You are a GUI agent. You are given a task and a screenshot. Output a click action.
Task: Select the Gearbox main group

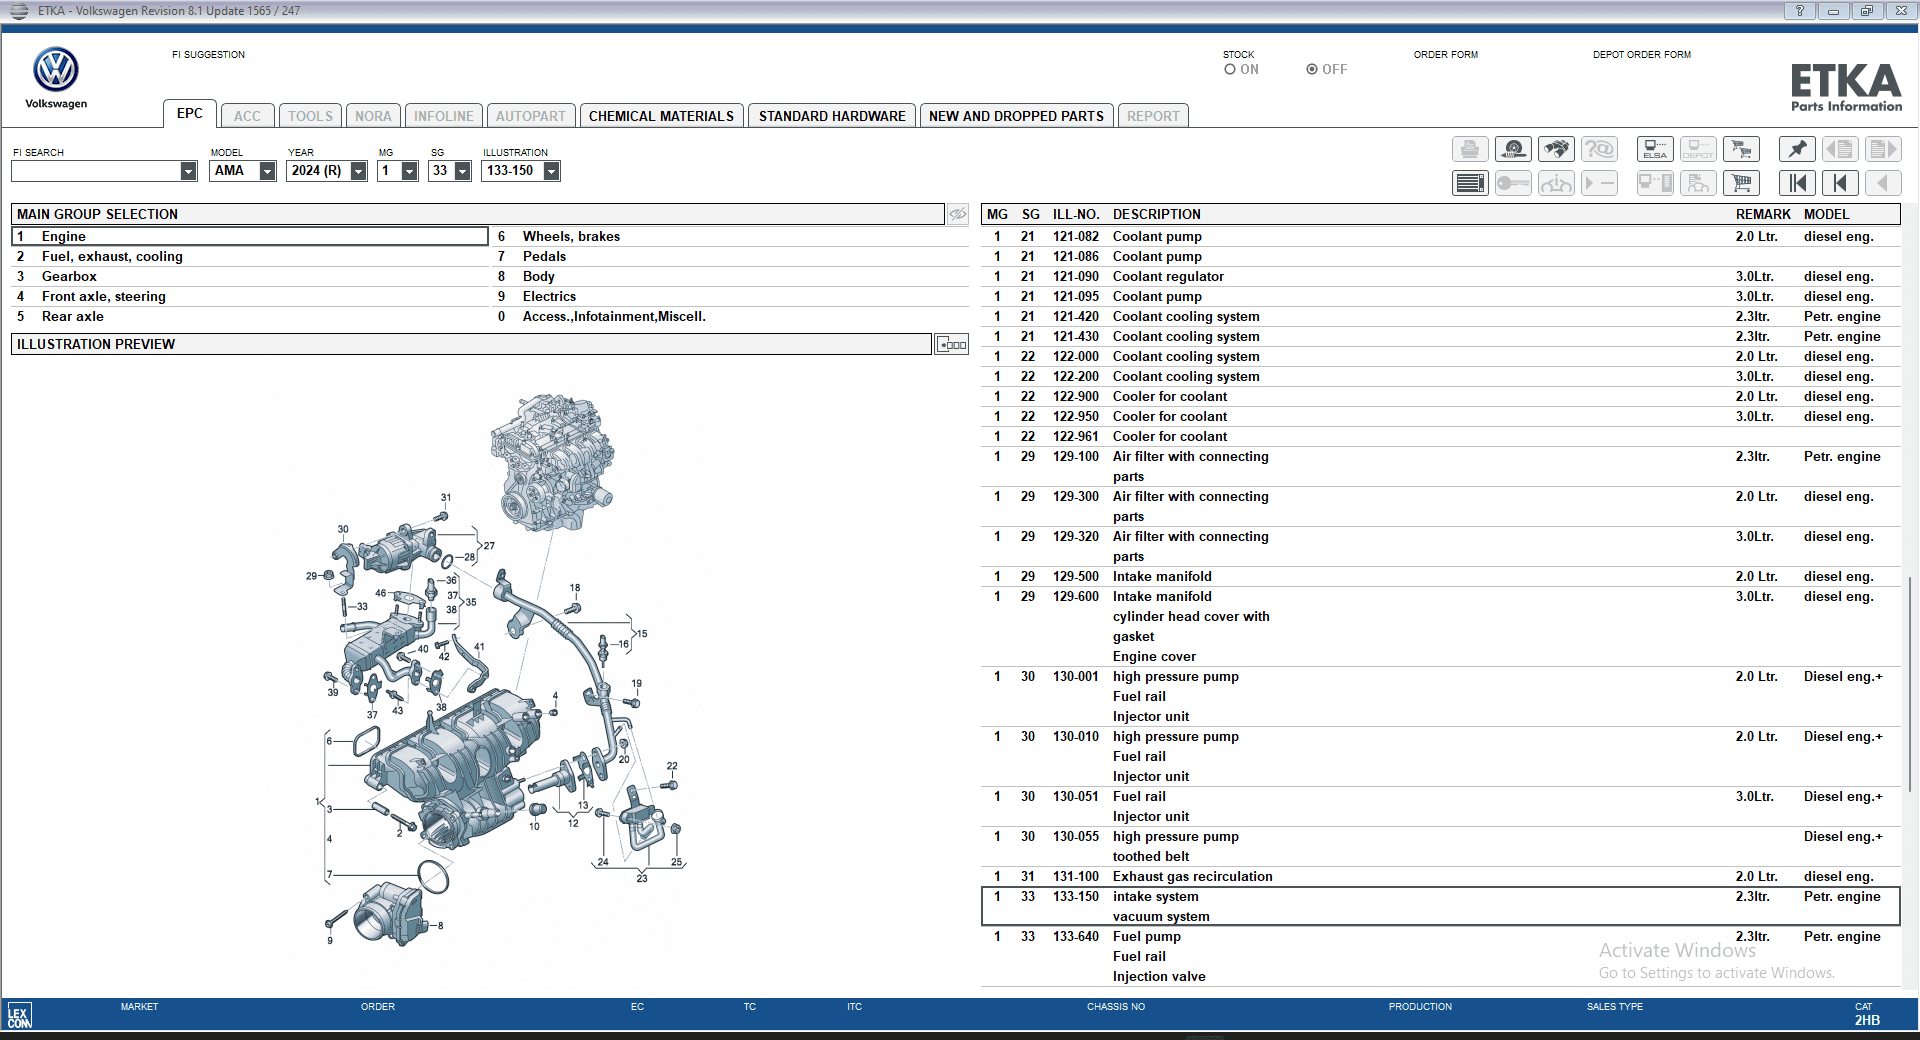[x=69, y=276]
